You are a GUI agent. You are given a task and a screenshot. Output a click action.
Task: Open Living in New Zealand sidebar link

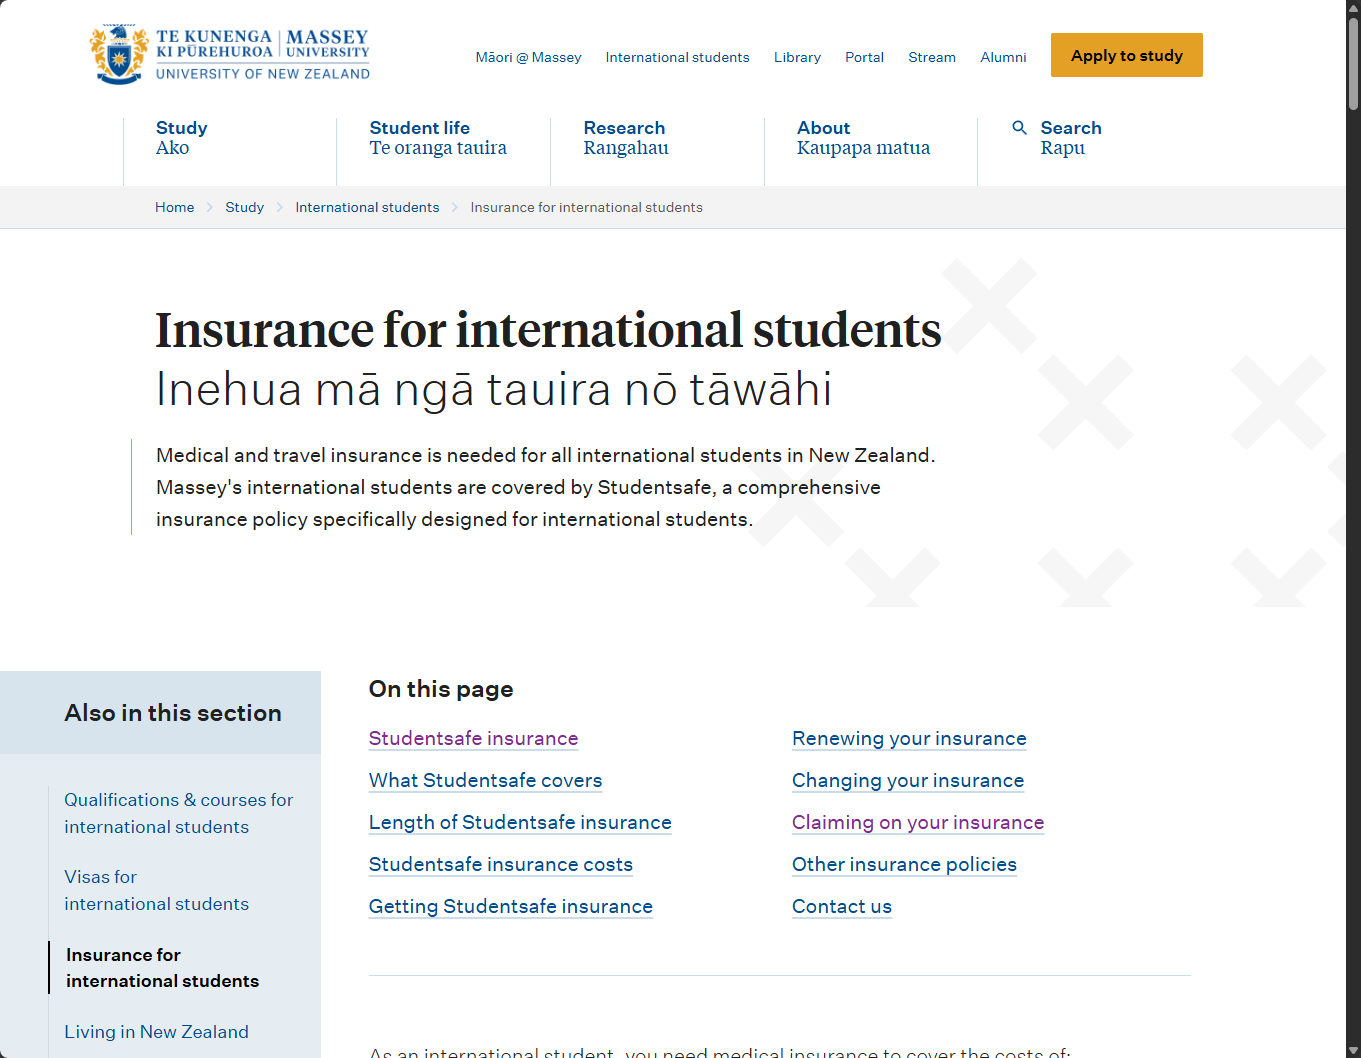157,1032
